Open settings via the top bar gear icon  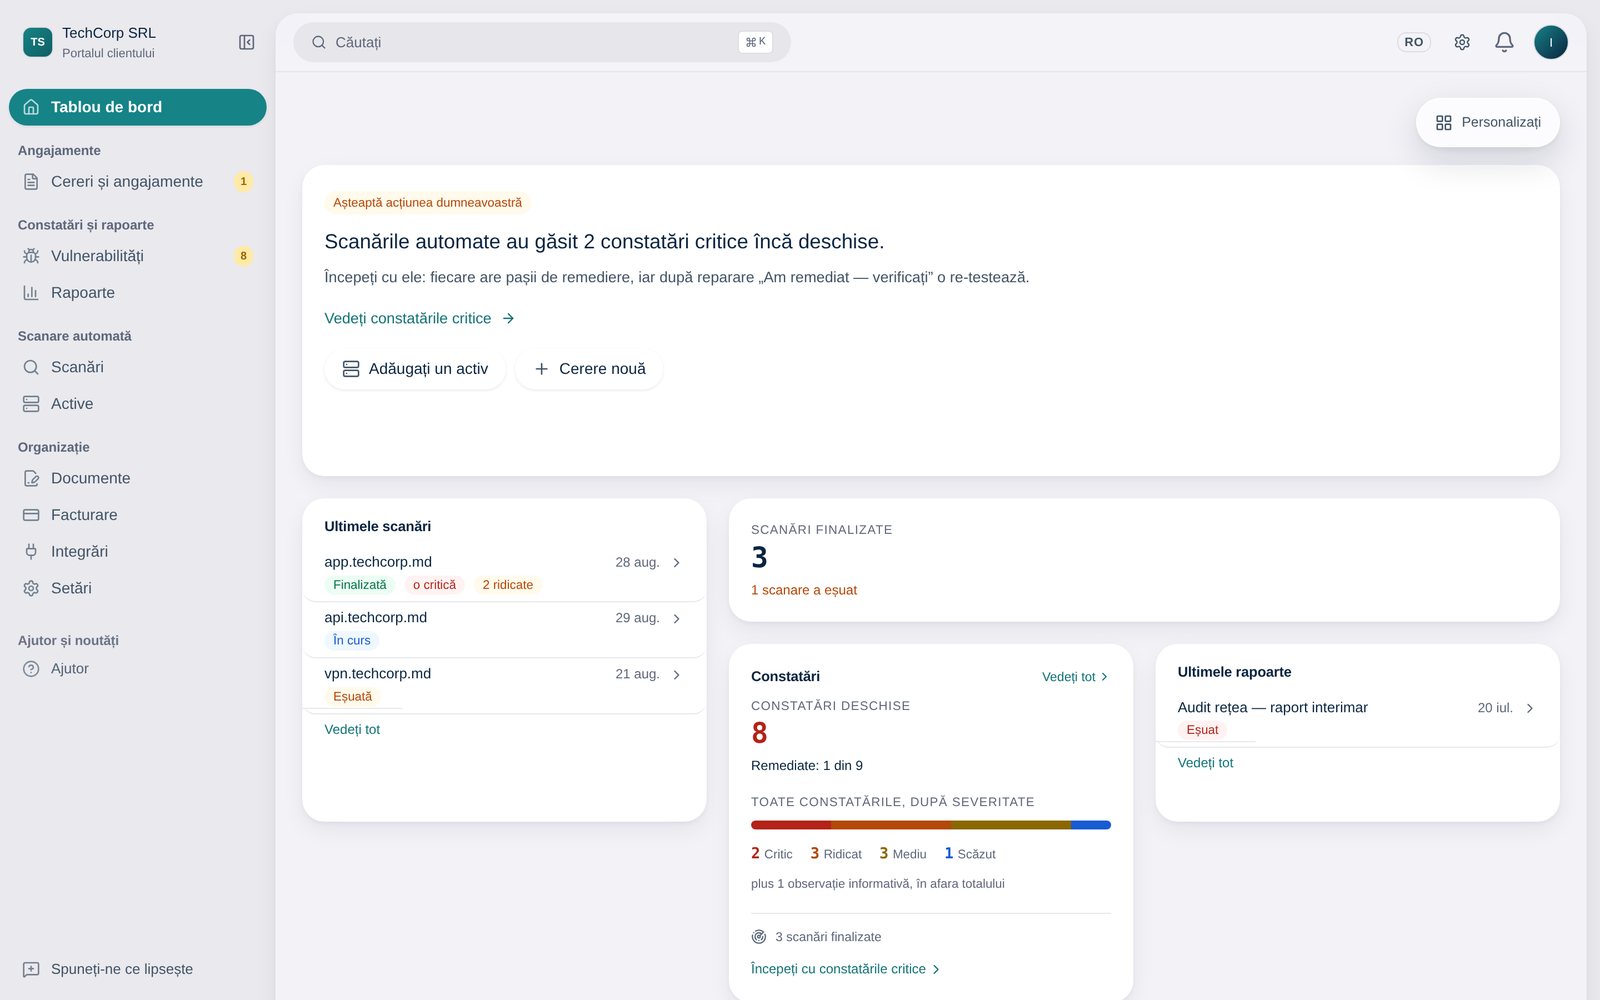tap(1462, 42)
